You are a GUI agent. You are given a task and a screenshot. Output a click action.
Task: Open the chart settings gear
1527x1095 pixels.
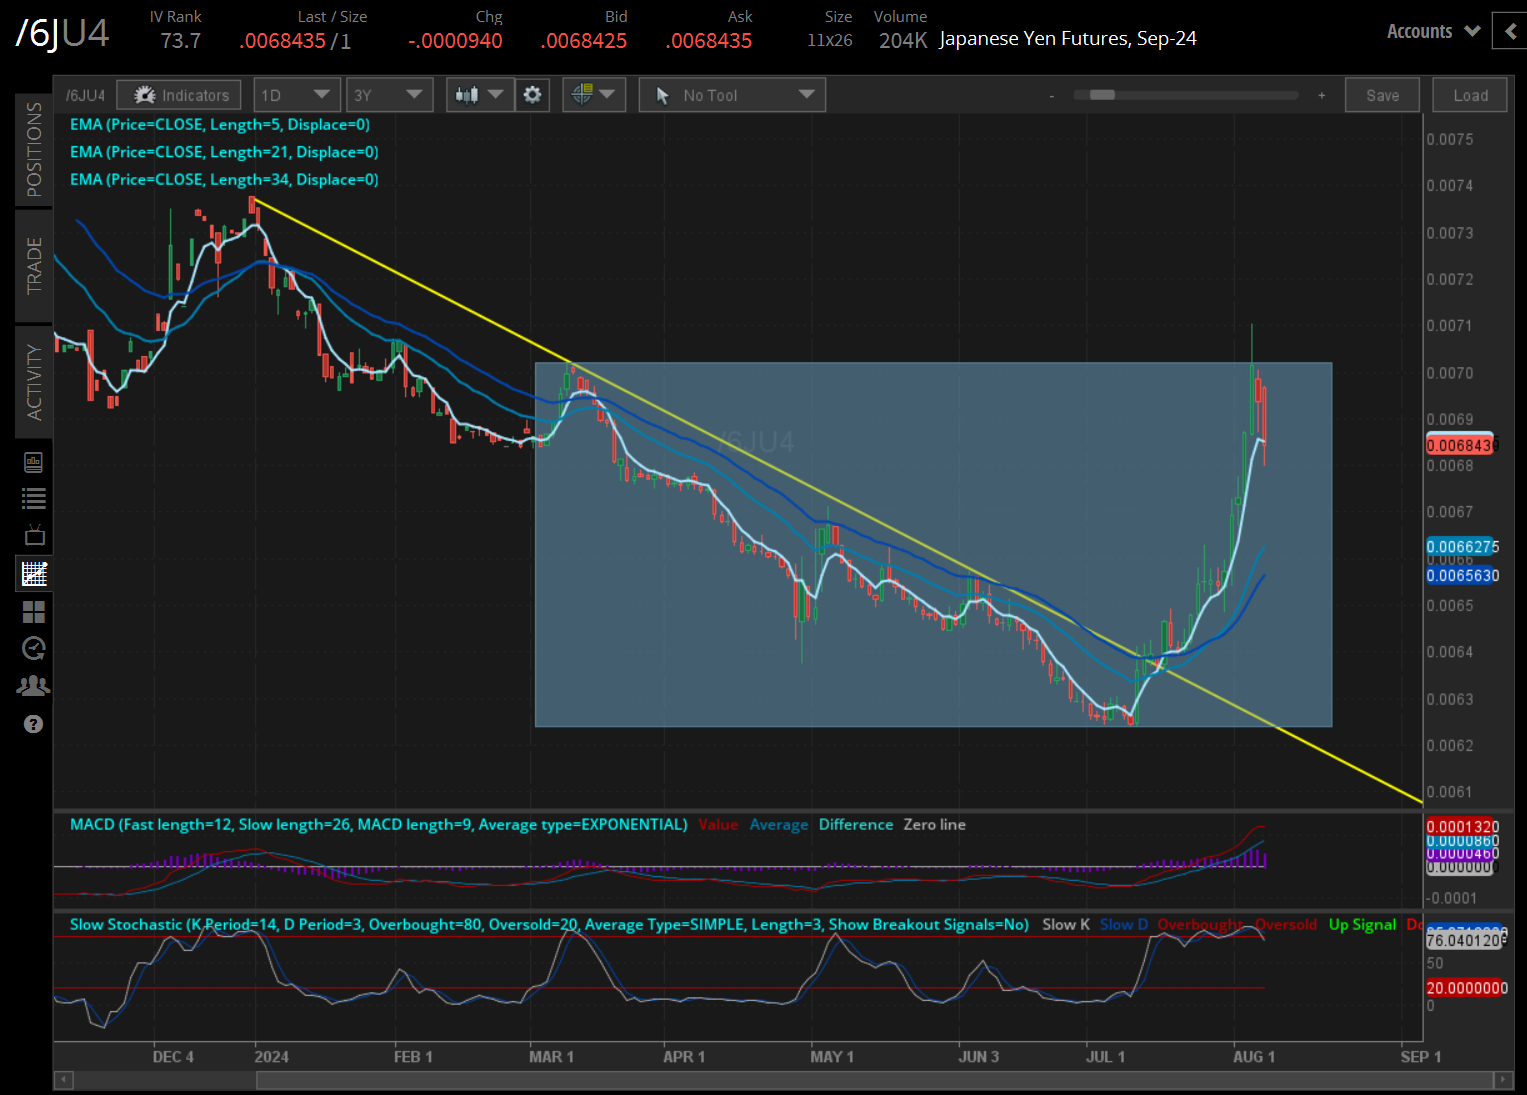[x=532, y=95]
